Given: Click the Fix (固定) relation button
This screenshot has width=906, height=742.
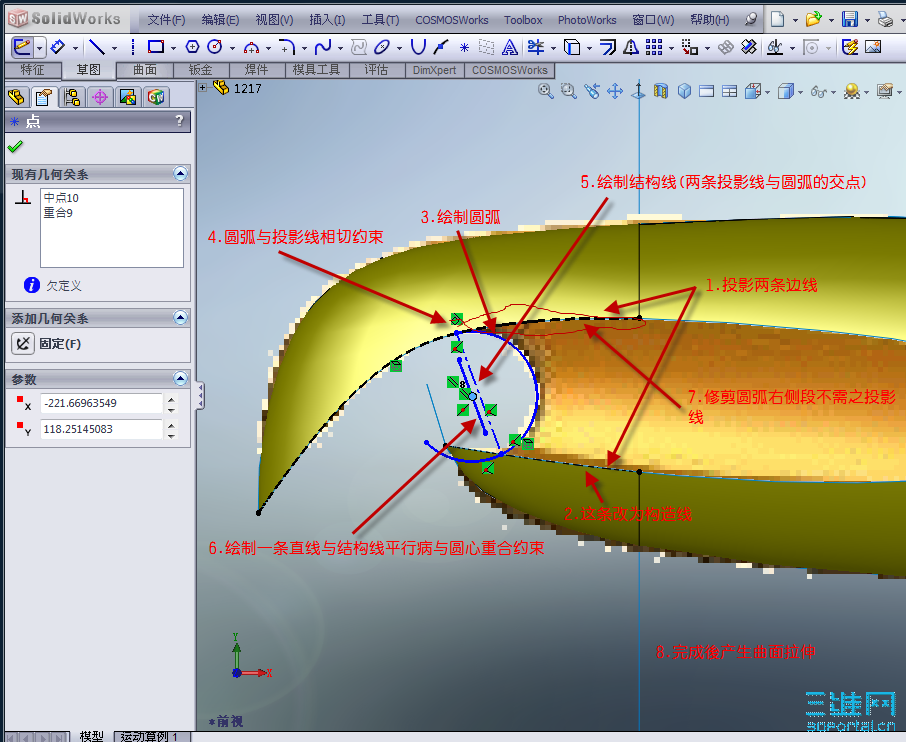Looking at the screenshot, I should tap(23, 344).
